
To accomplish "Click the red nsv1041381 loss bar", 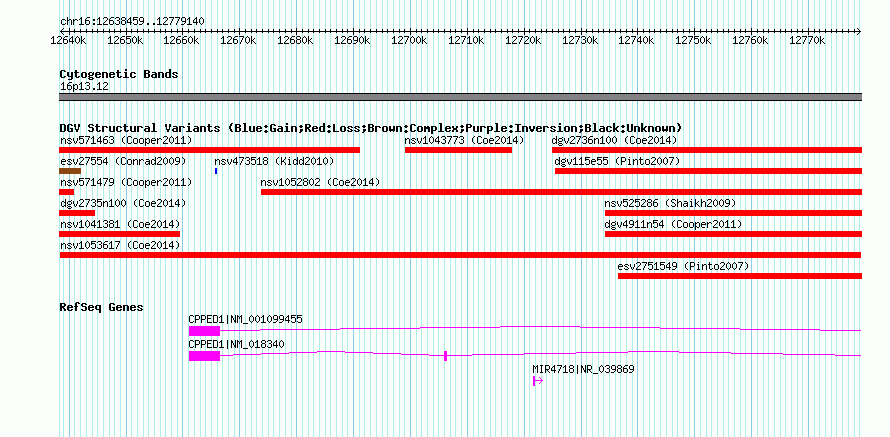I will 119,234.
